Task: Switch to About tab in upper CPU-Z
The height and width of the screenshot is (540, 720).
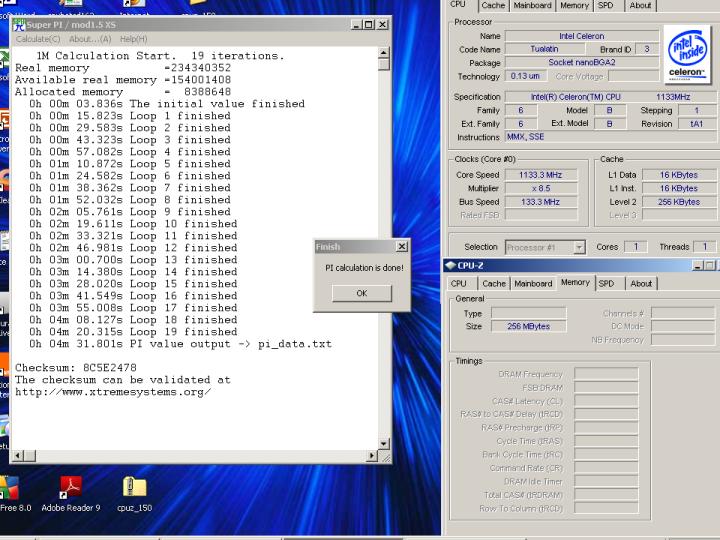Action: 640,5
